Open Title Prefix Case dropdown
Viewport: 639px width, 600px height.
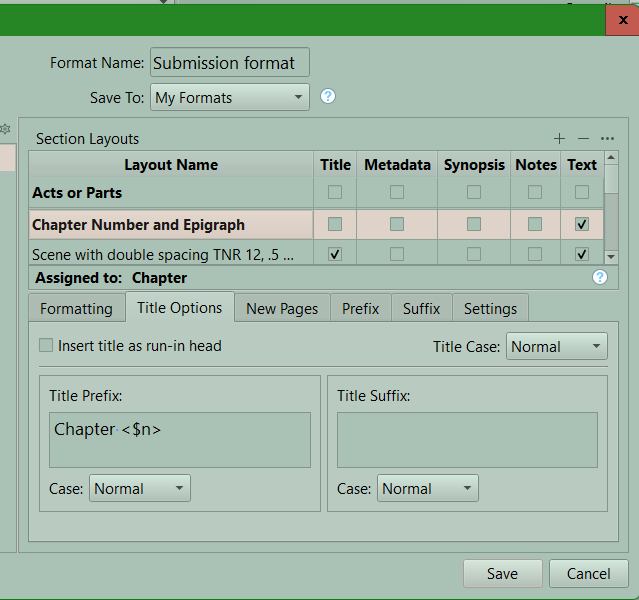[x=140, y=489]
